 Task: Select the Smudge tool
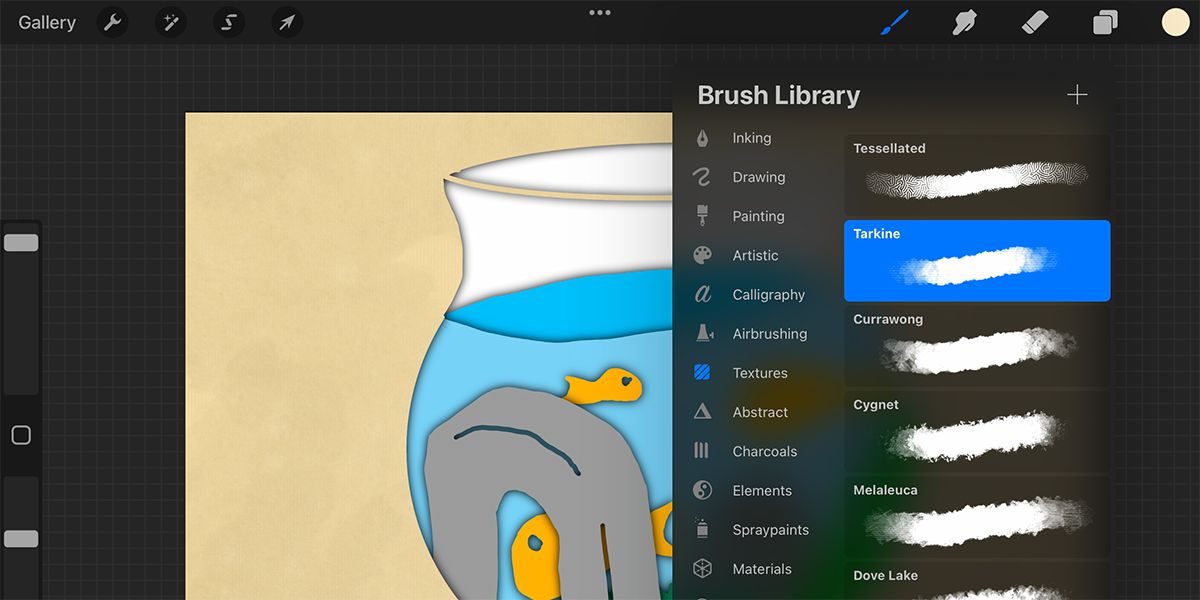[x=963, y=22]
